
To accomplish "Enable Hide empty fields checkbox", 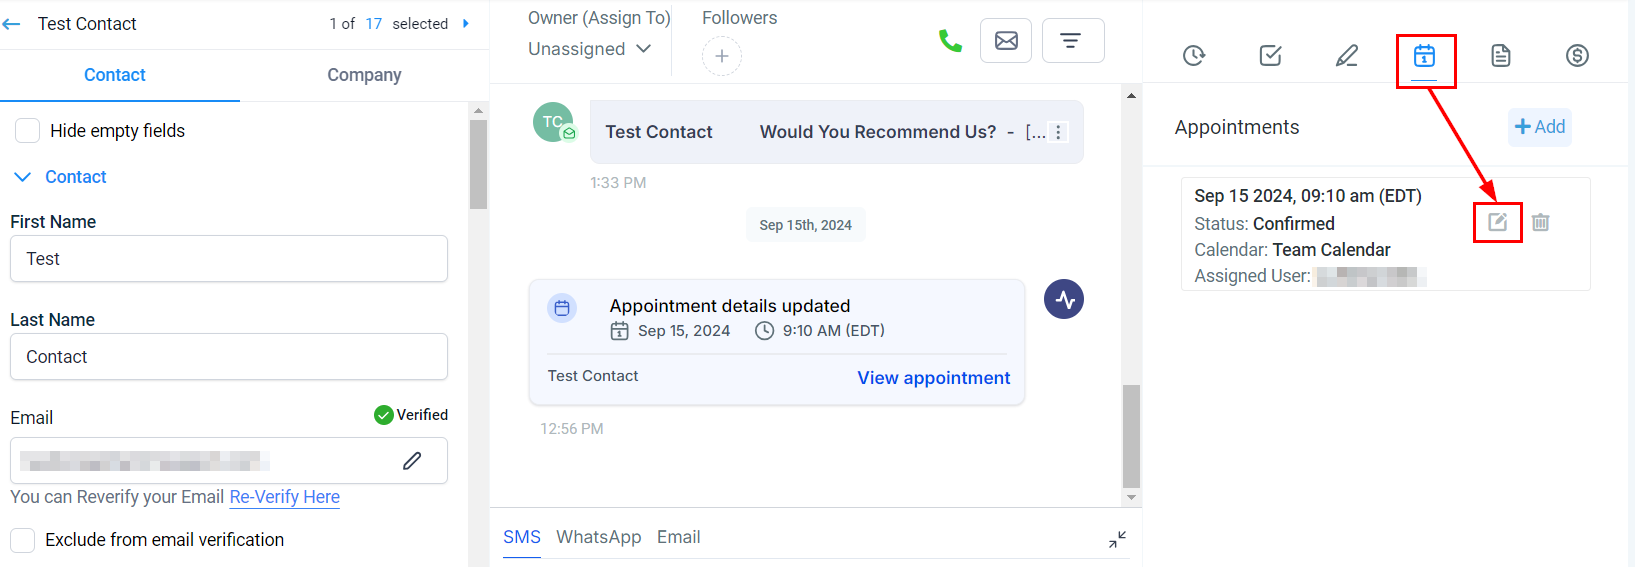I will tap(28, 131).
